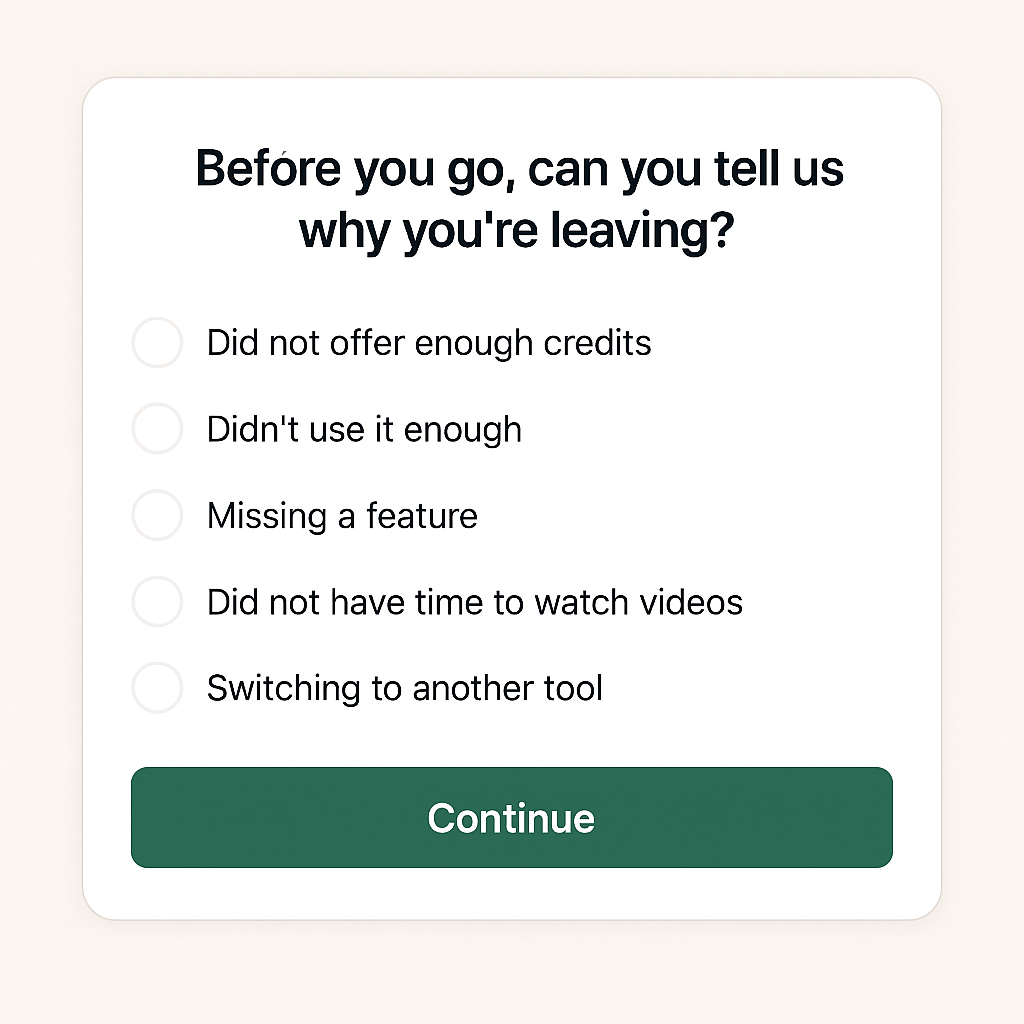Viewport: 1024px width, 1024px height.
Task: Click the 'Switching to another tool' label text
Action: point(405,688)
